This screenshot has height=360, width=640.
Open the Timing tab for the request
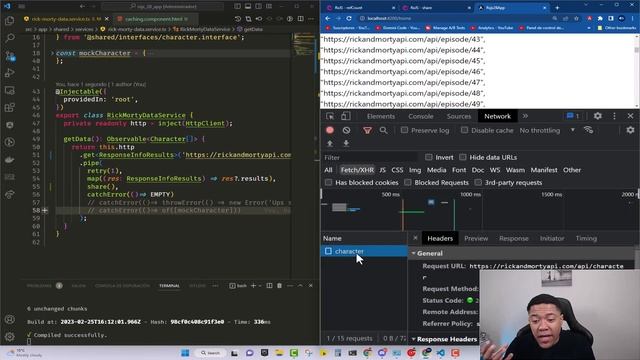pos(586,238)
